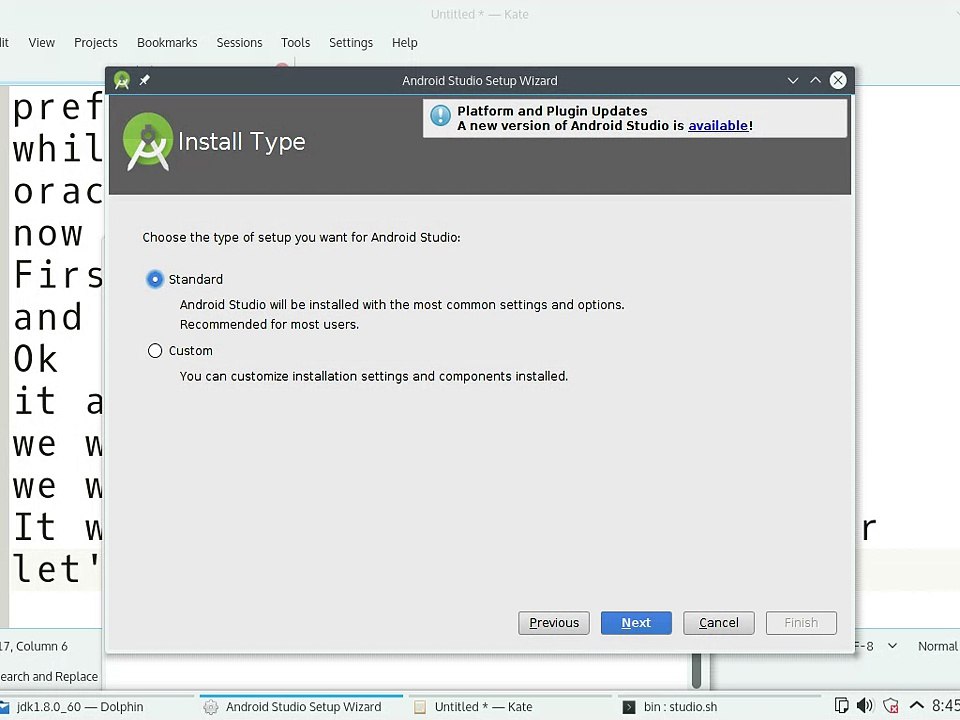Open the Tools menu in Kate
This screenshot has height=720, width=960.
(296, 43)
